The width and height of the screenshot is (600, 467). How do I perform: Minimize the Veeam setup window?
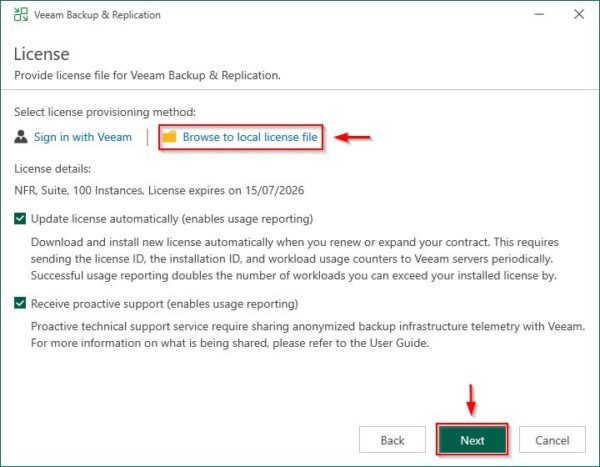(539, 15)
